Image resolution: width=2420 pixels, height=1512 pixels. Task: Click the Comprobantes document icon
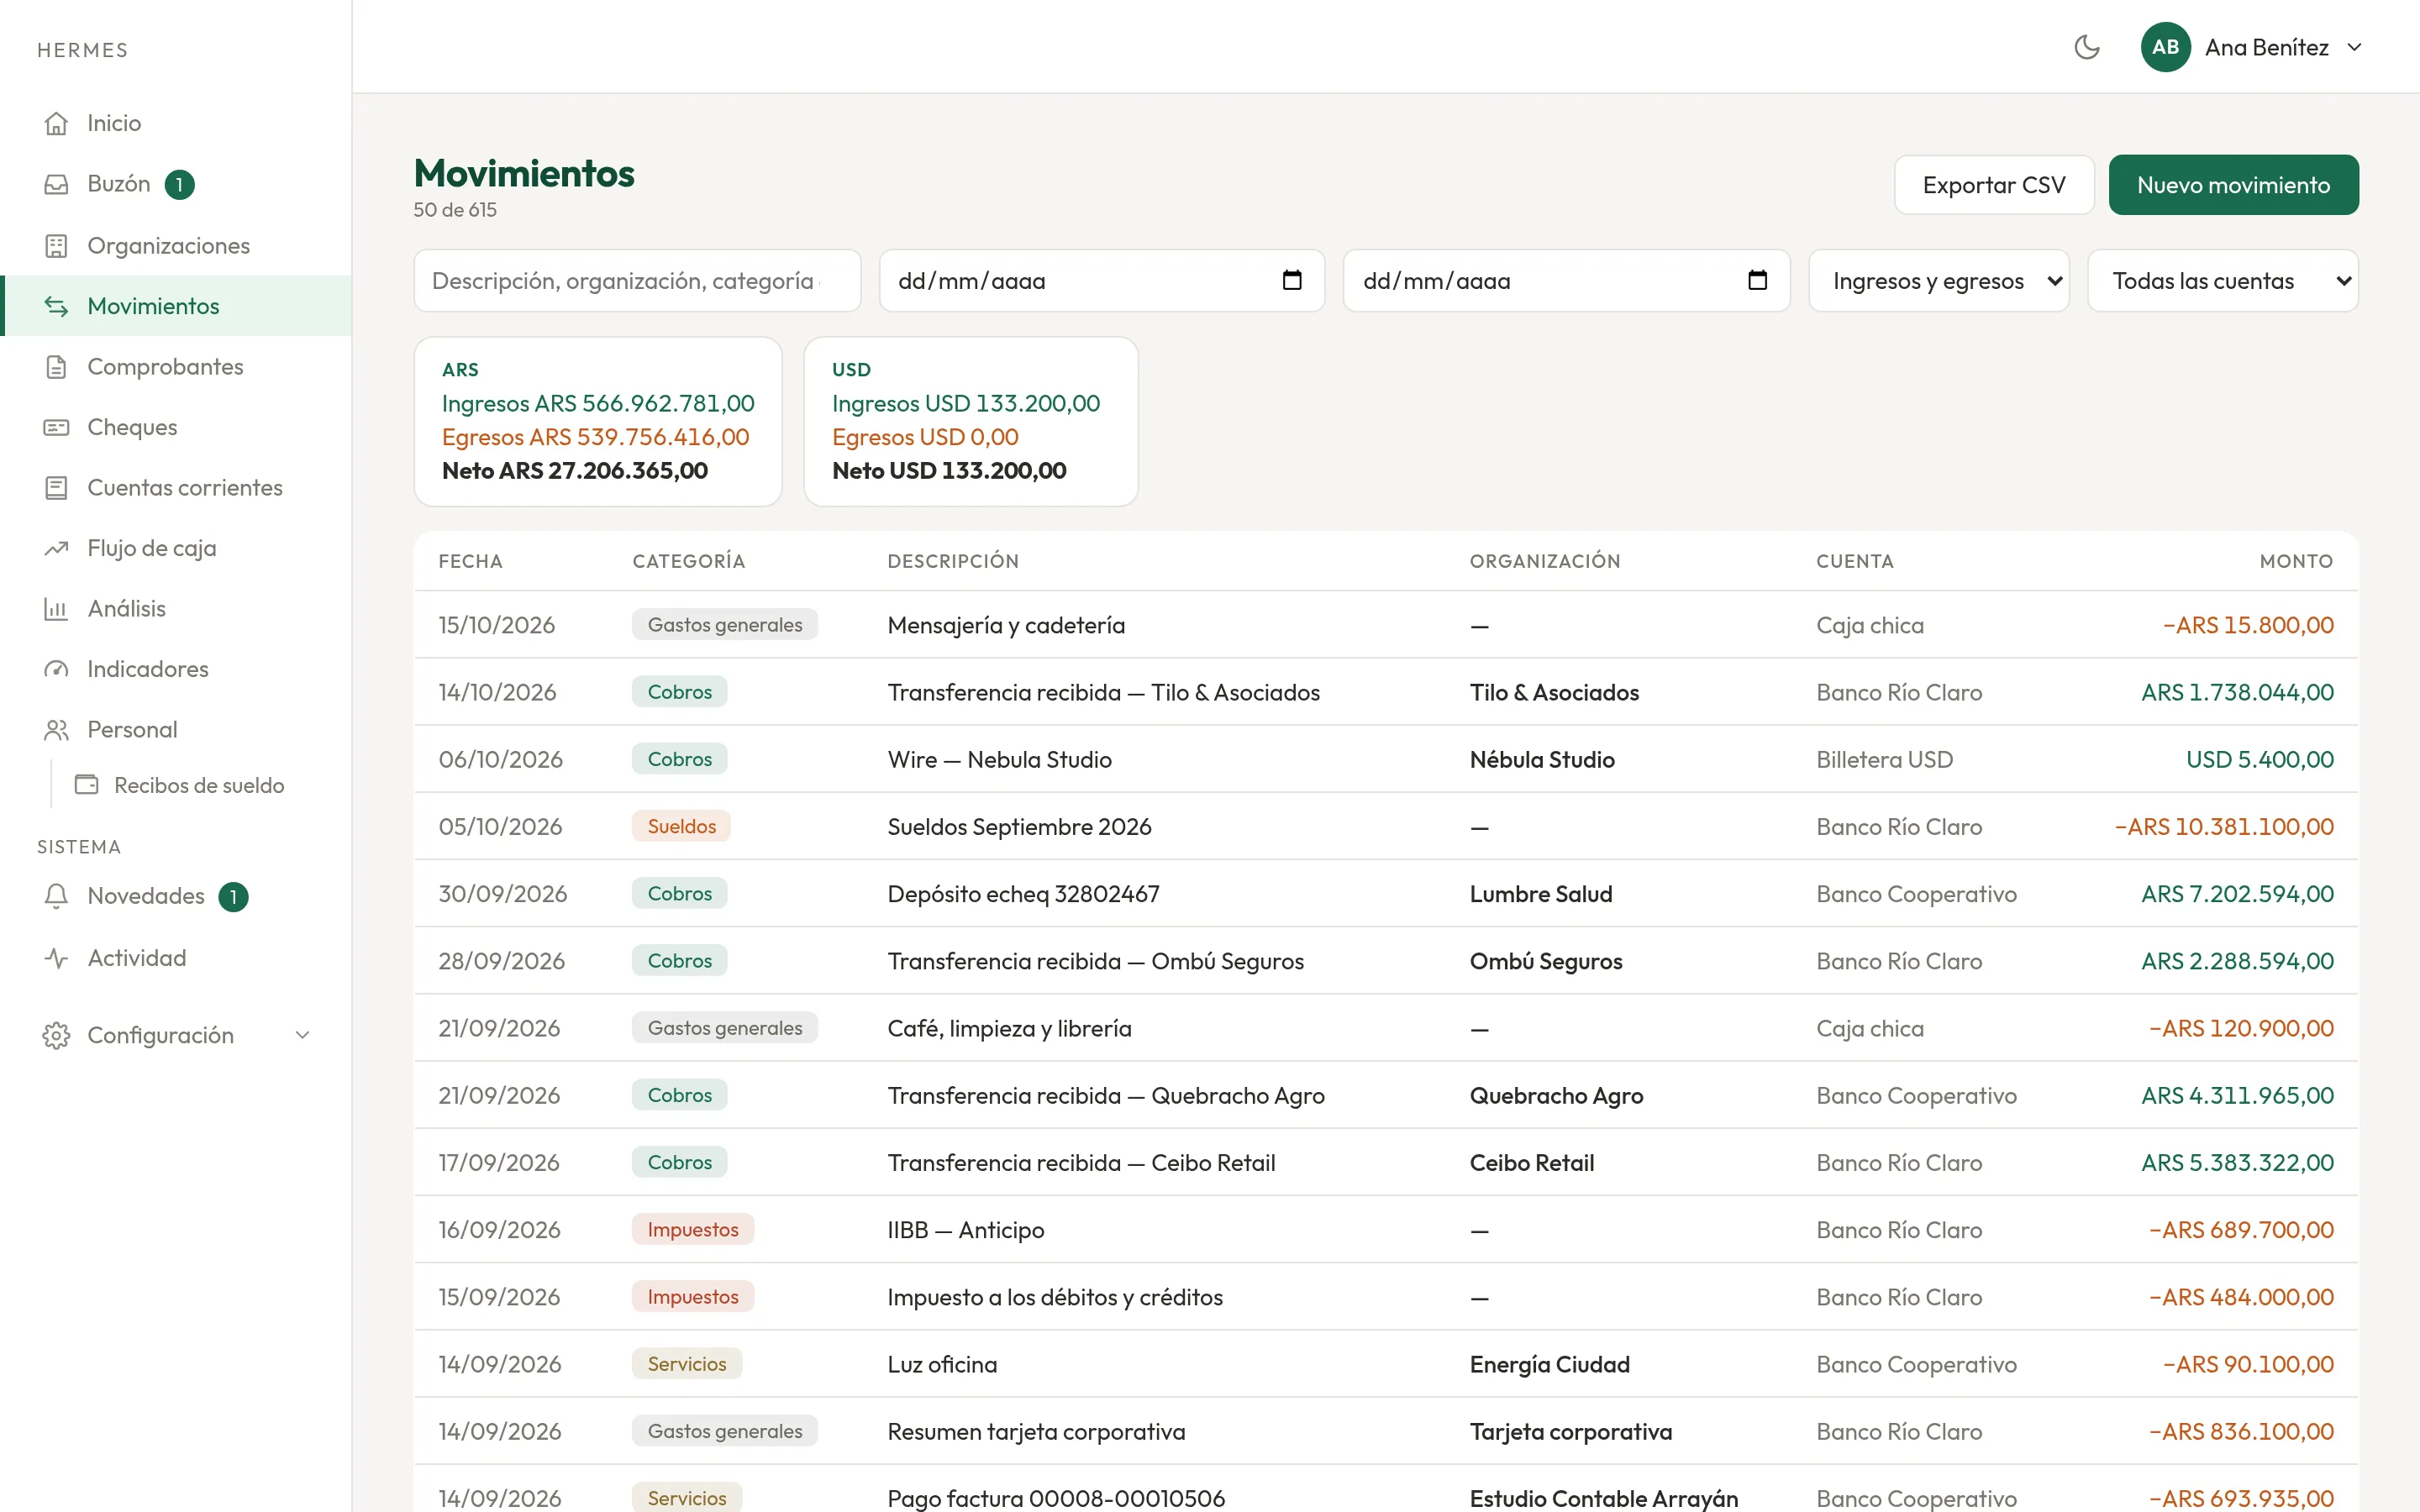(x=56, y=367)
